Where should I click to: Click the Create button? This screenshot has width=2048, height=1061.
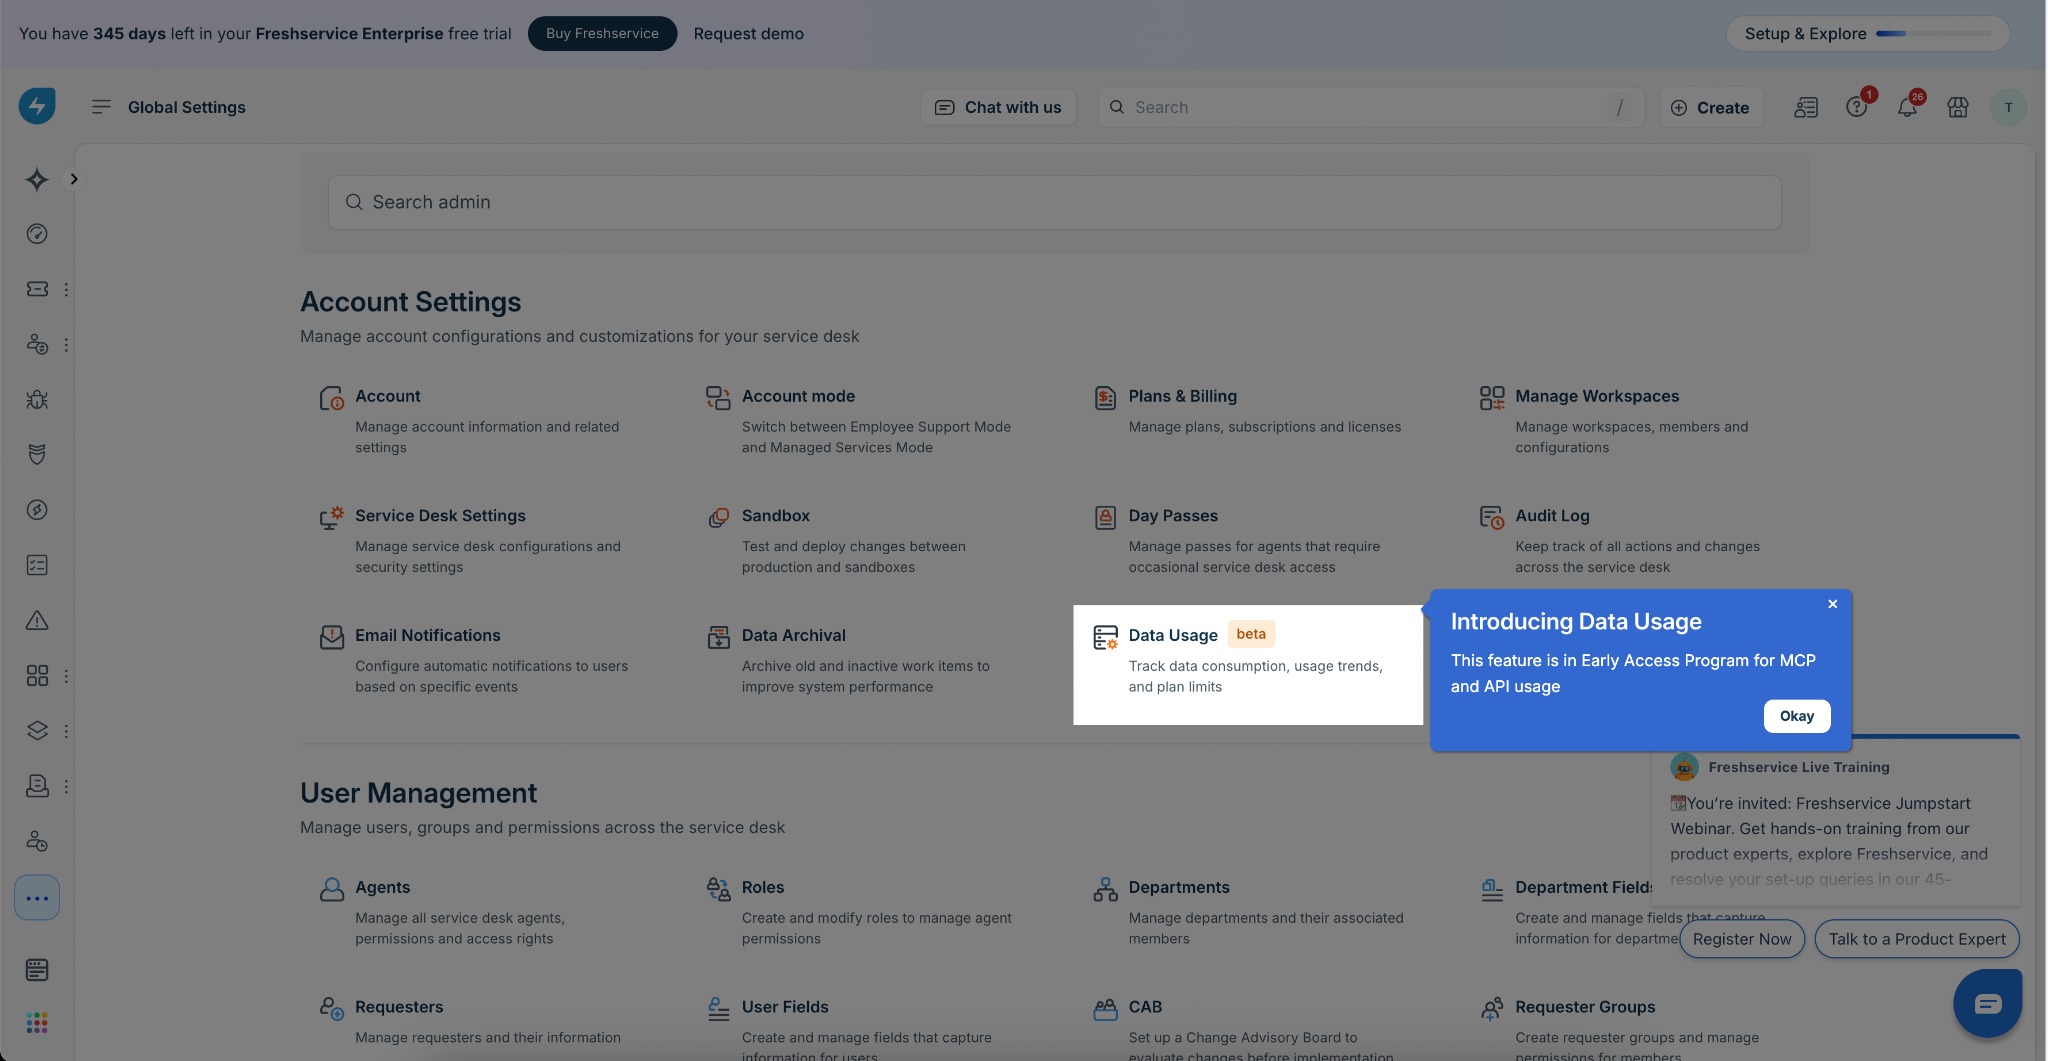[1710, 107]
